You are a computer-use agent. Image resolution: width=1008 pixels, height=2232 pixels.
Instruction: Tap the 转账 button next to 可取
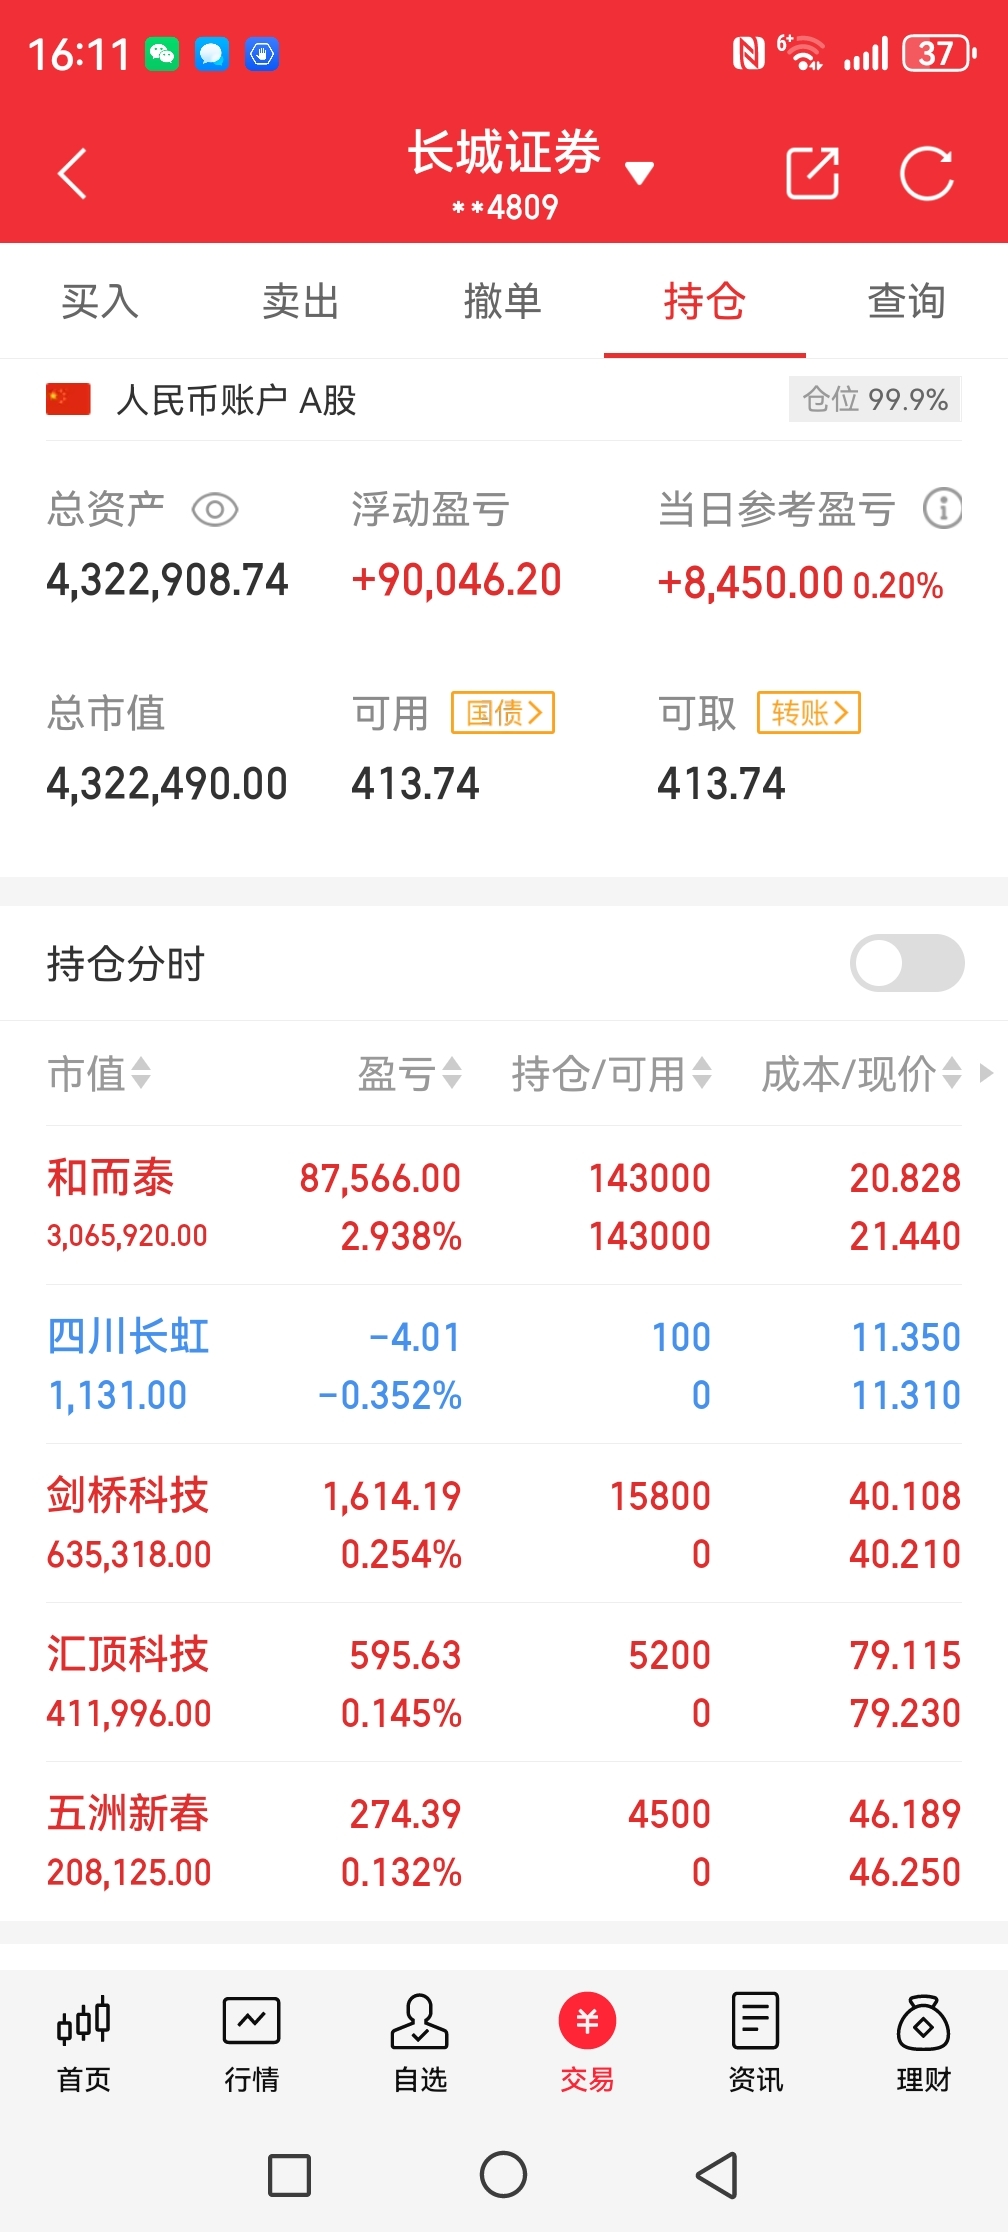click(809, 713)
